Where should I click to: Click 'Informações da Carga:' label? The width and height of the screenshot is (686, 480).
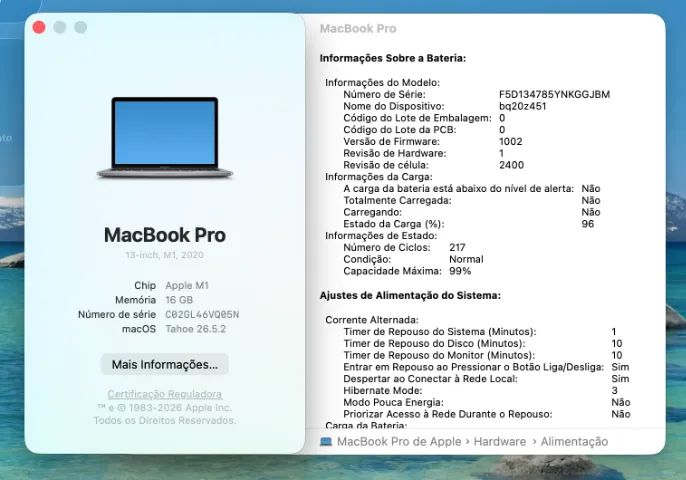click(x=378, y=177)
